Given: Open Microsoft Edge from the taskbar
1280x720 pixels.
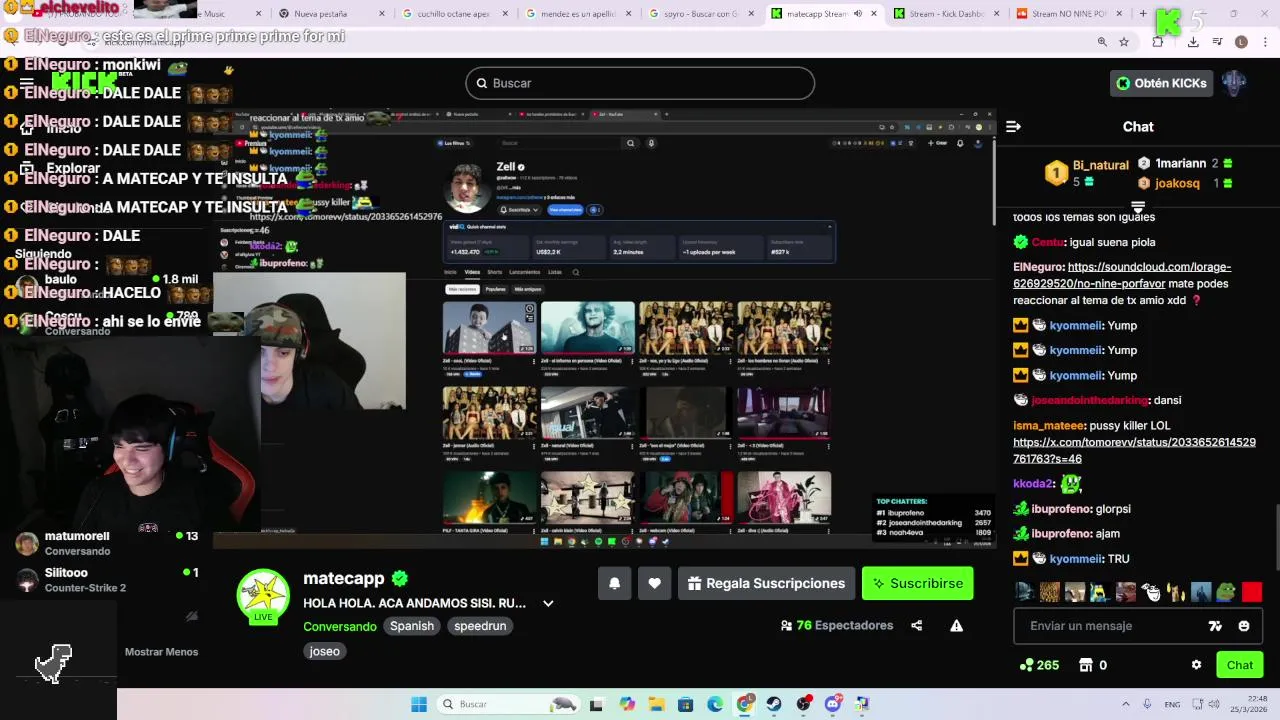Looking at the screenshot, I should (x=715, y=704).
